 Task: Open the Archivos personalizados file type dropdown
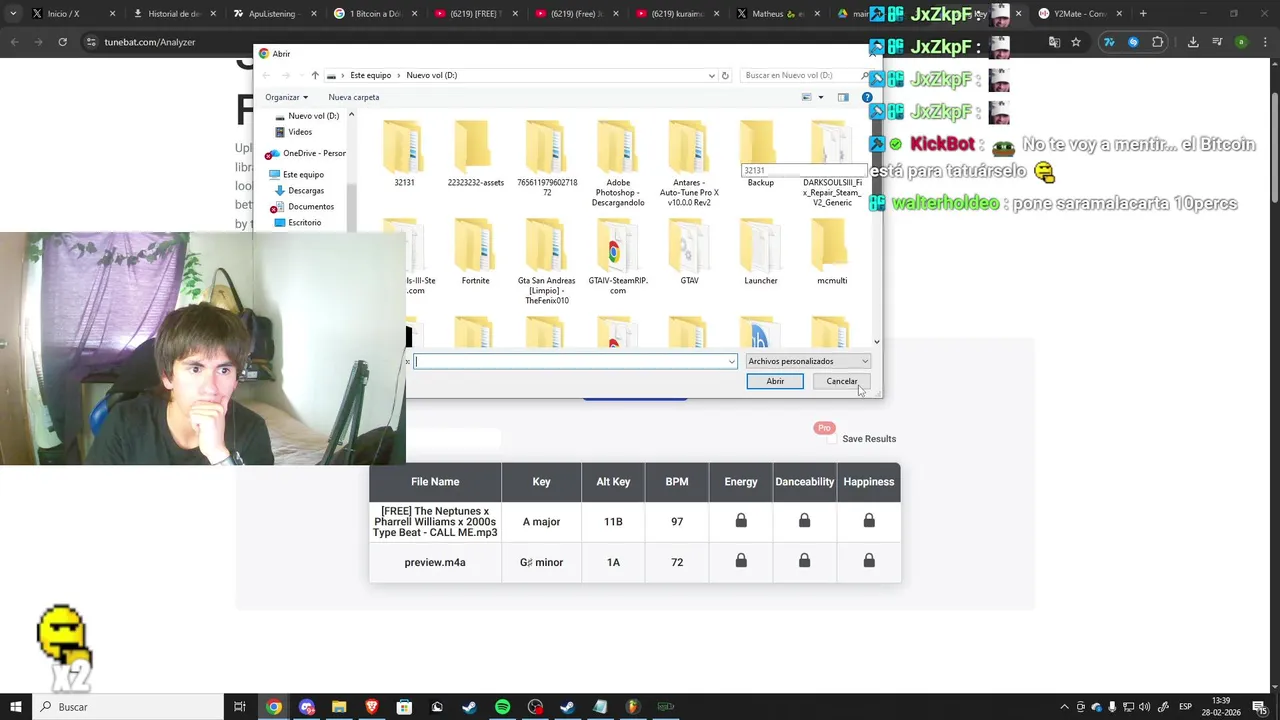808,361
